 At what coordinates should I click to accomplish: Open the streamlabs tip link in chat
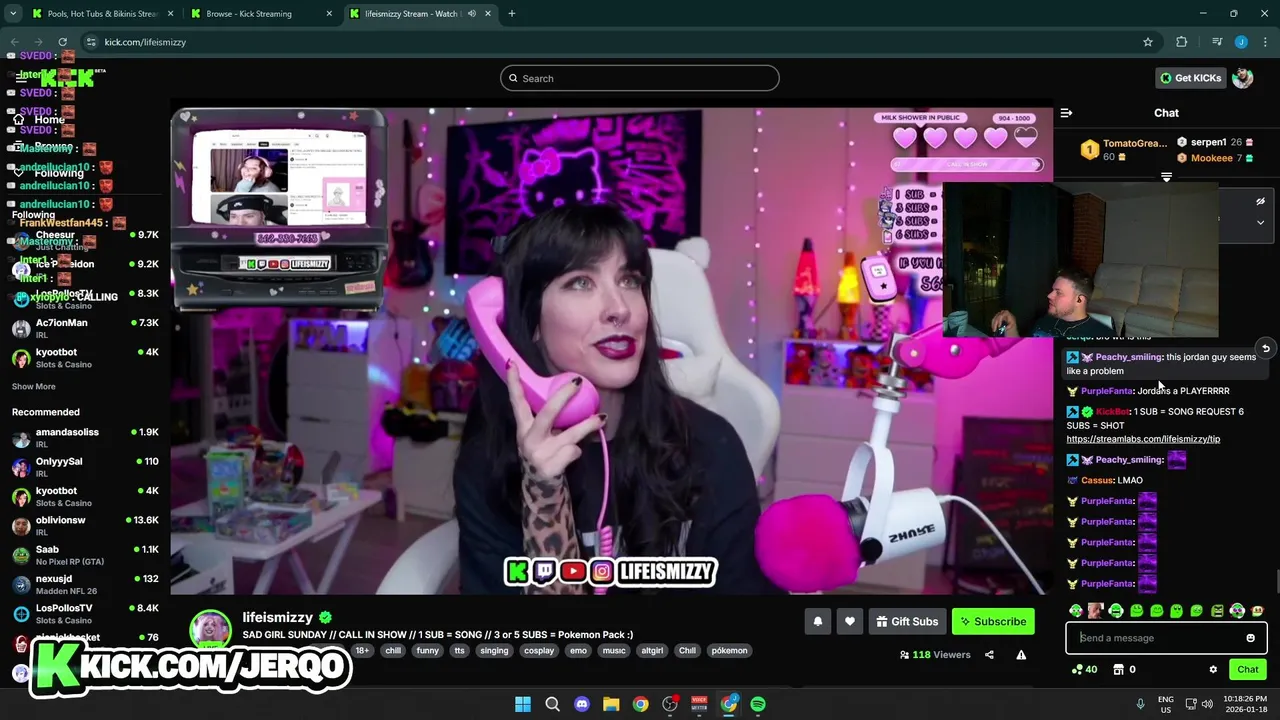(1143, 439)
